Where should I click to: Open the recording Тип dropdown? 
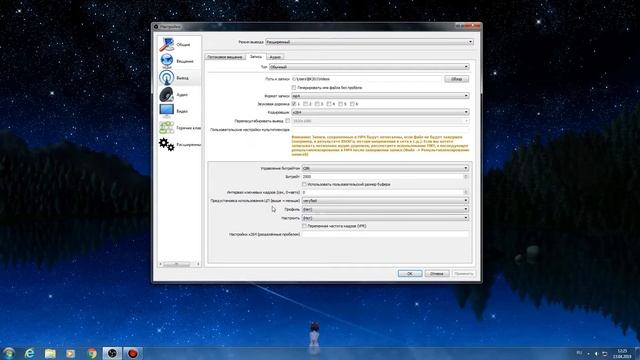tap(369, 67)
